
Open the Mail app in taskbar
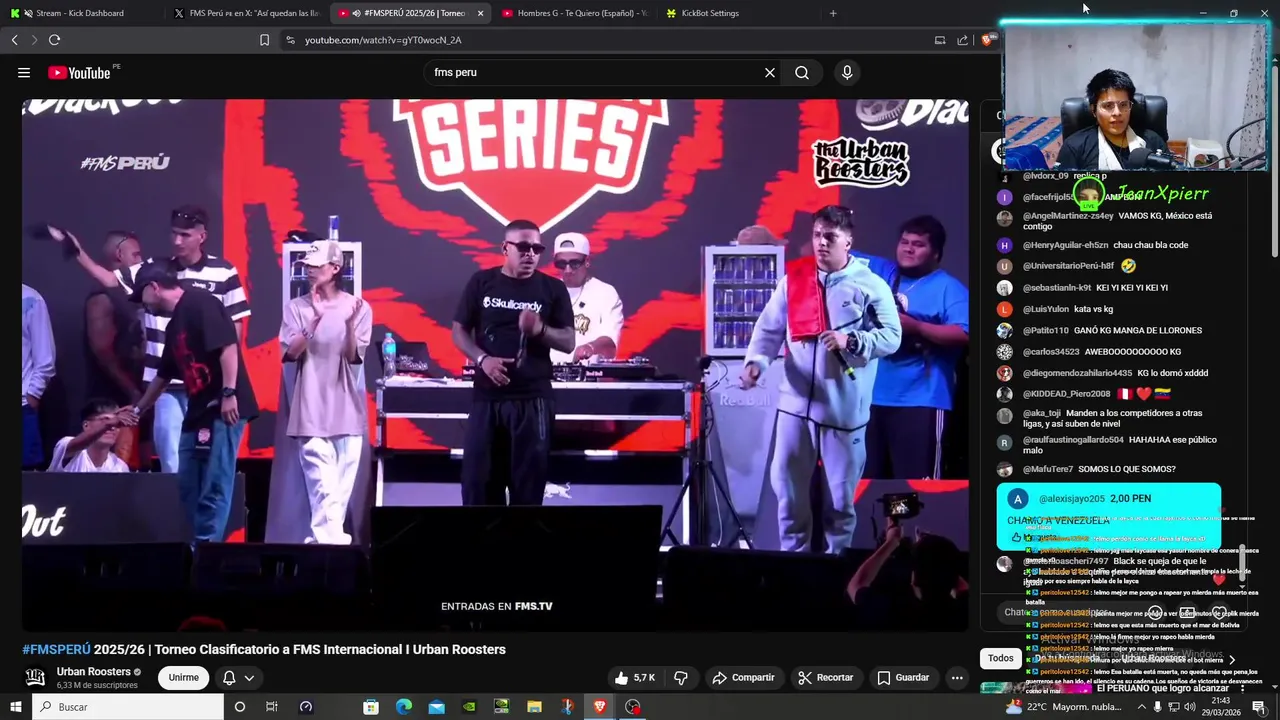437,707
